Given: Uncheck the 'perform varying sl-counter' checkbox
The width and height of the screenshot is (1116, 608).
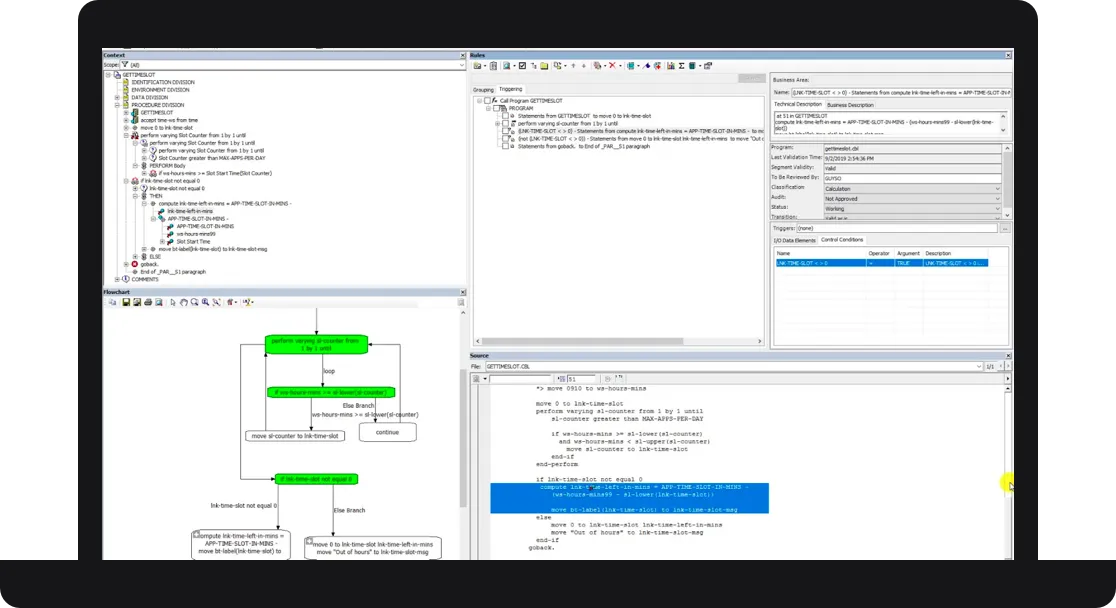Looking at the screenshot, I should pyautogui.click(x=507, y=122).
